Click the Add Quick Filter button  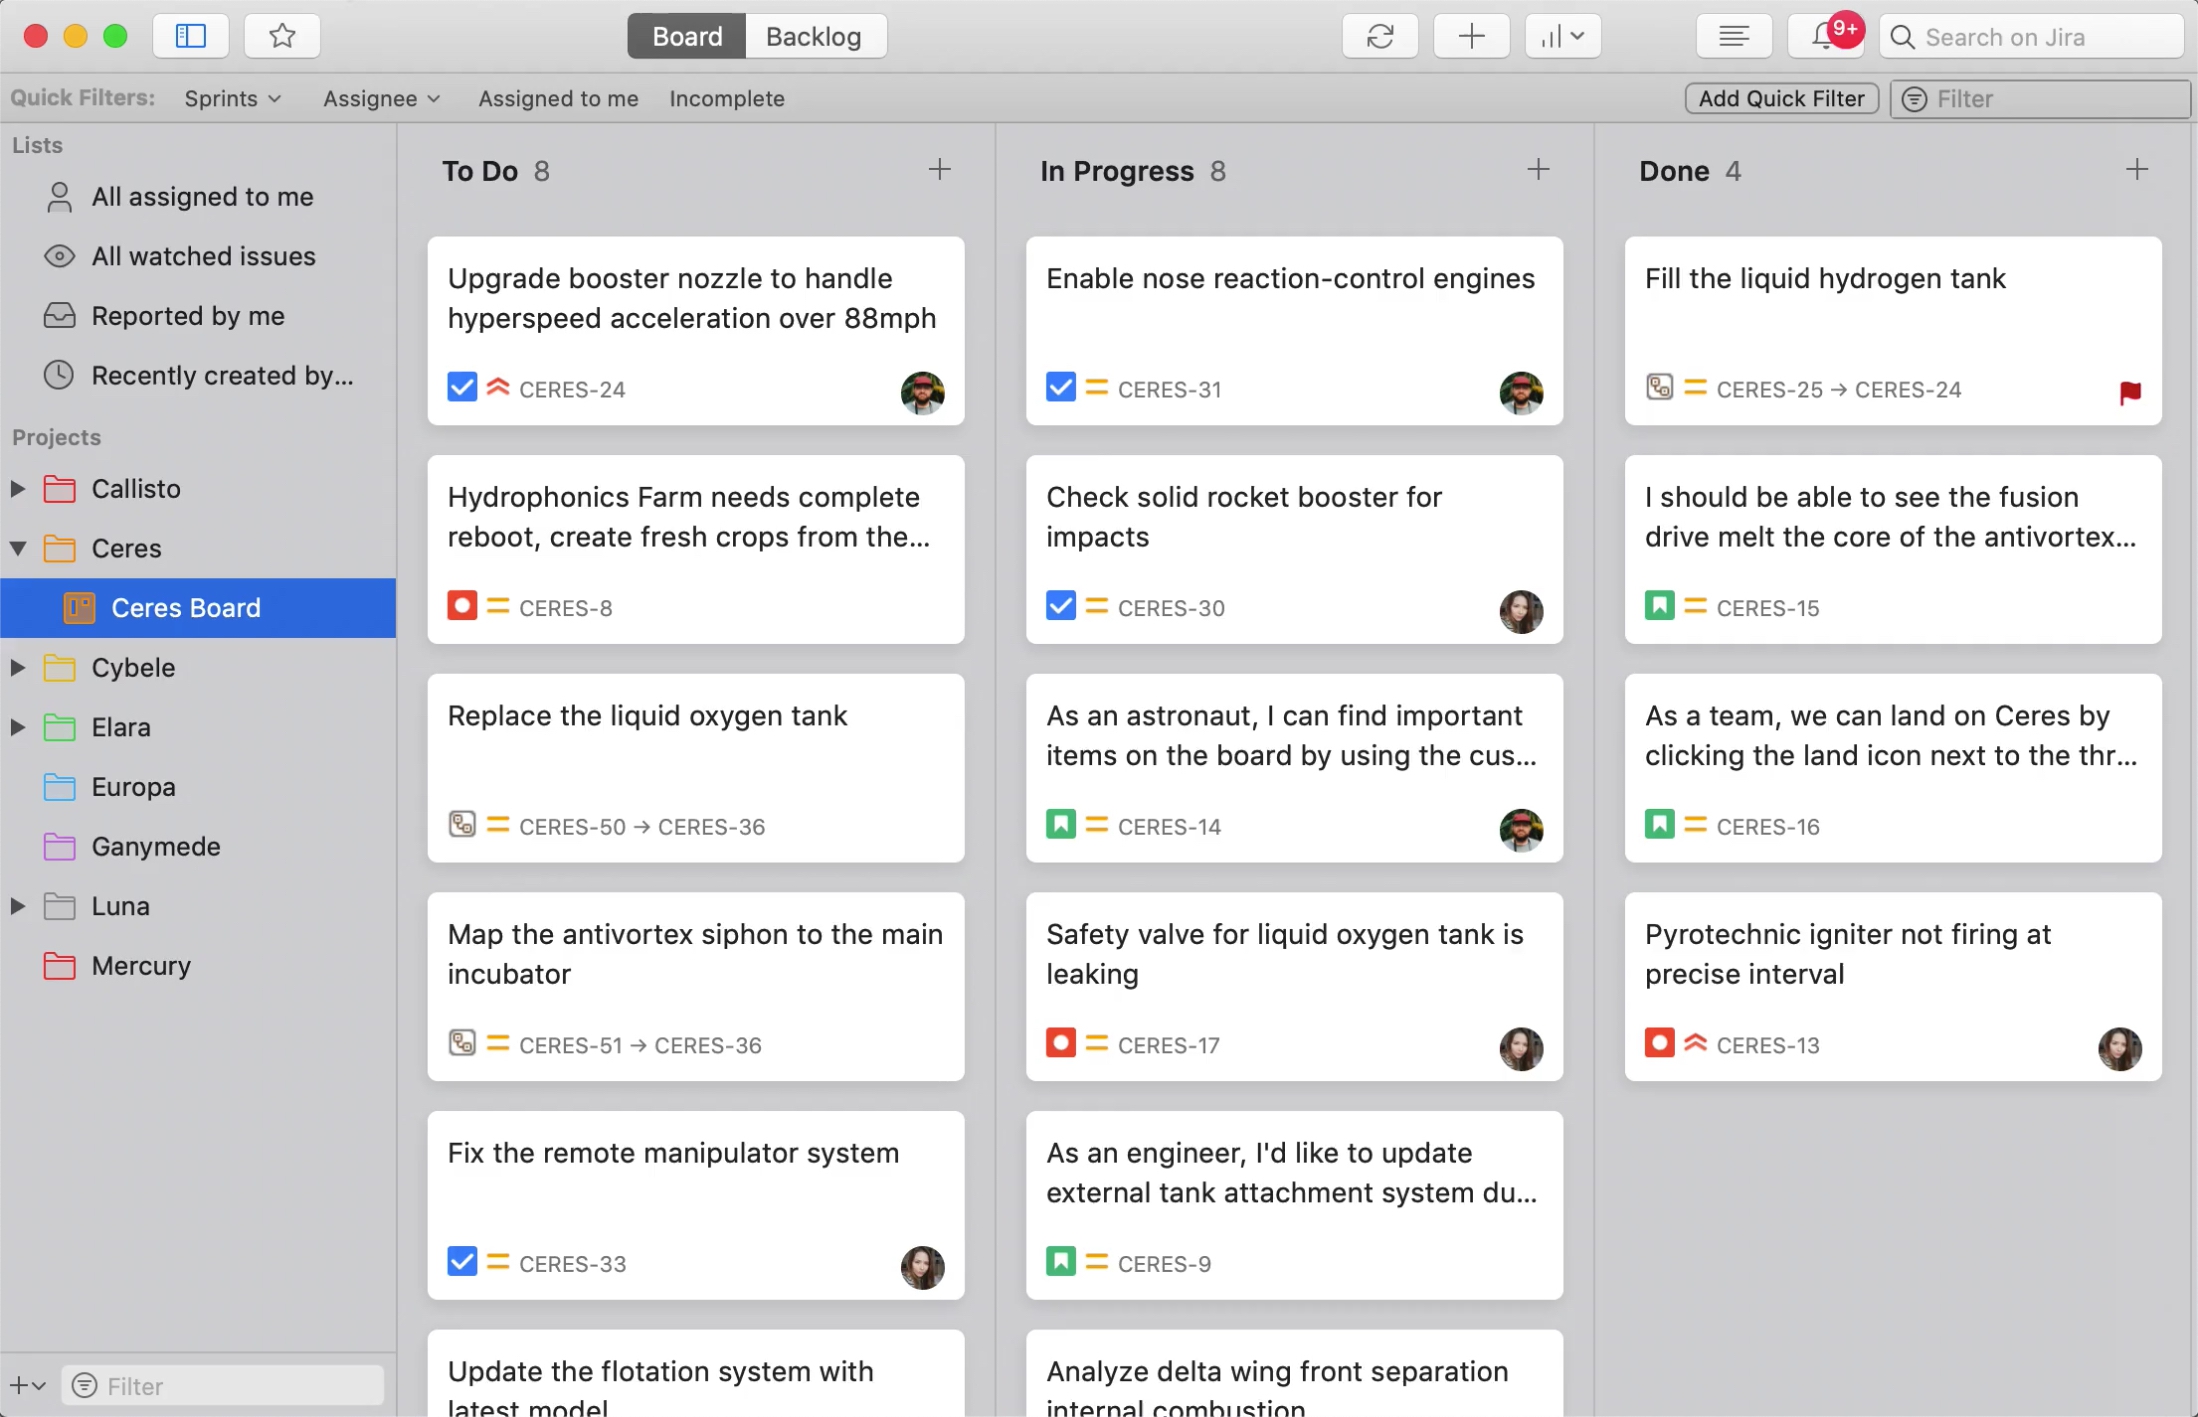pos(1781,98)
